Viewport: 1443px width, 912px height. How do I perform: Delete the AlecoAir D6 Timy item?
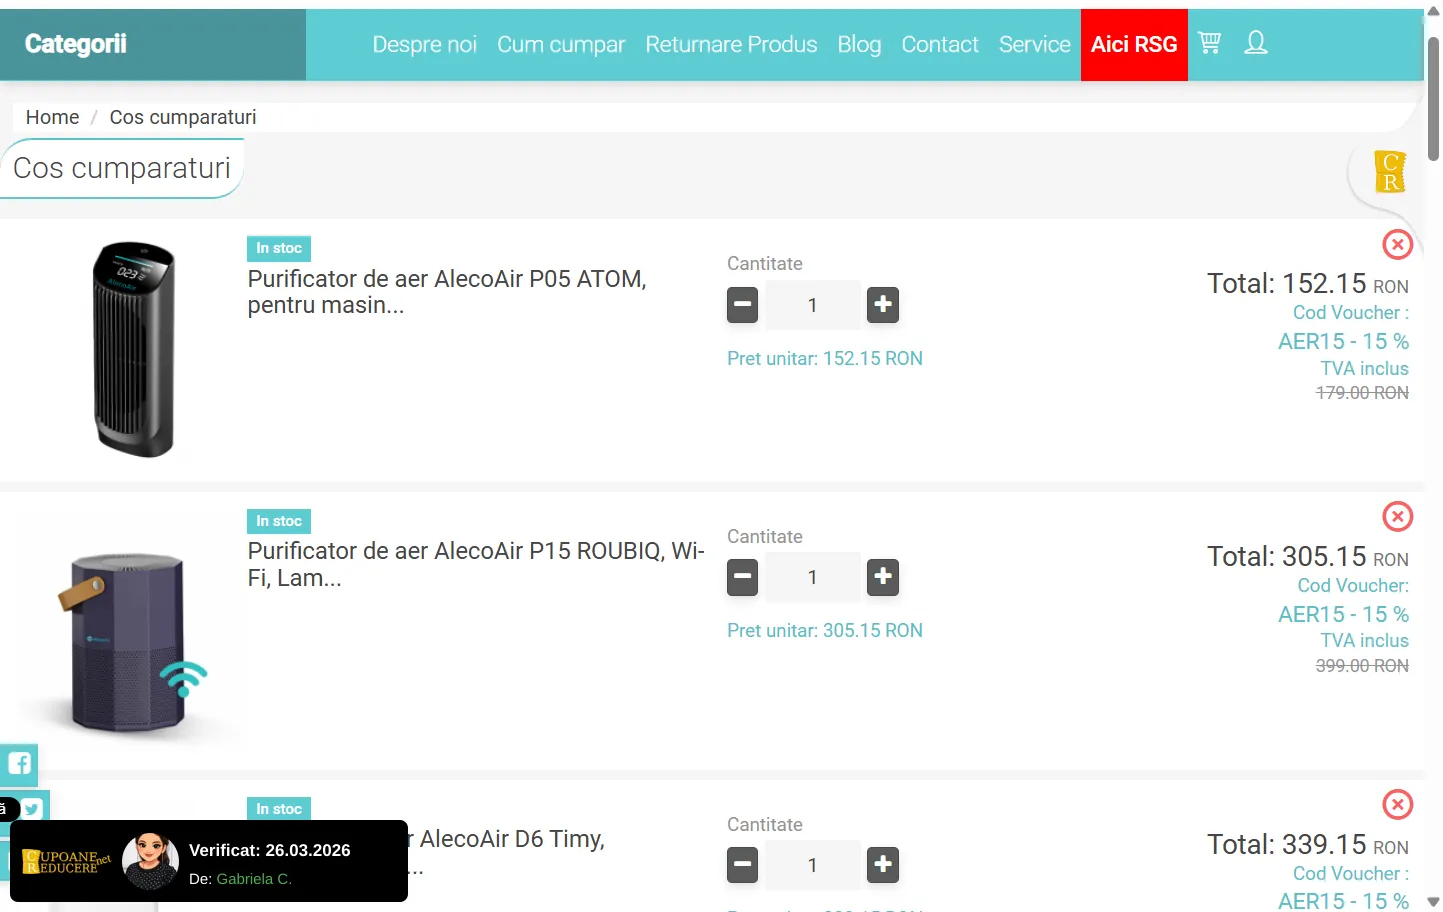pos(1397,804)
